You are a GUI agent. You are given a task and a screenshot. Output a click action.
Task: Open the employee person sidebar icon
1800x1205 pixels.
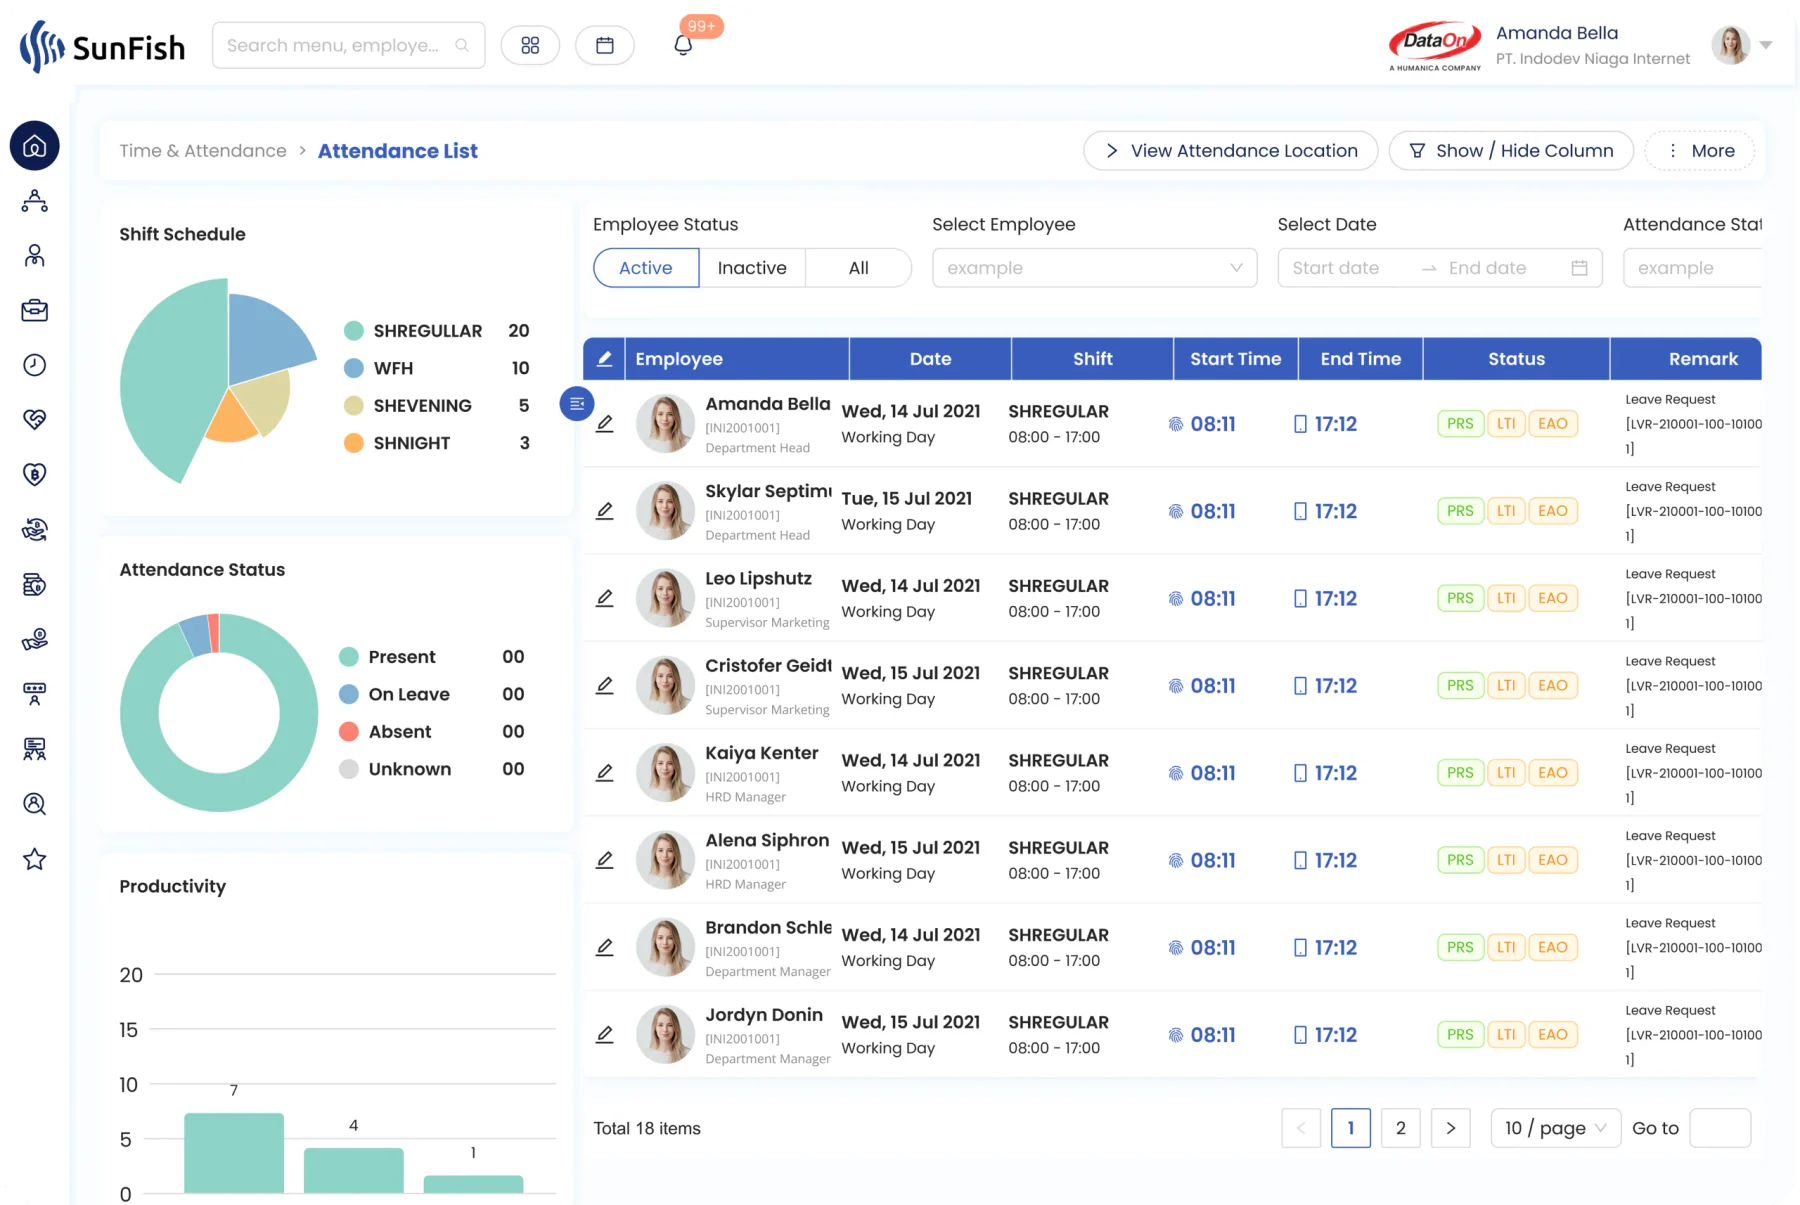[x=35, y=256]
